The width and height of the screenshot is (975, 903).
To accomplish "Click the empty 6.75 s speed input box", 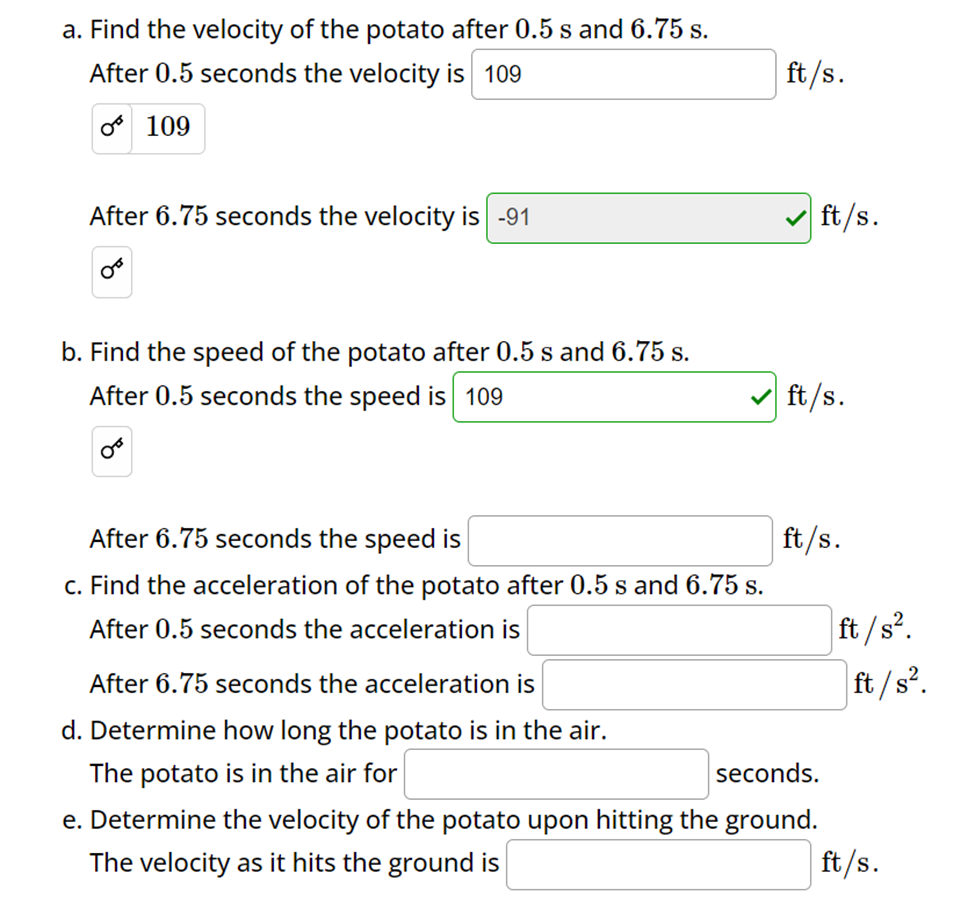I will click(x=619, y=539).
